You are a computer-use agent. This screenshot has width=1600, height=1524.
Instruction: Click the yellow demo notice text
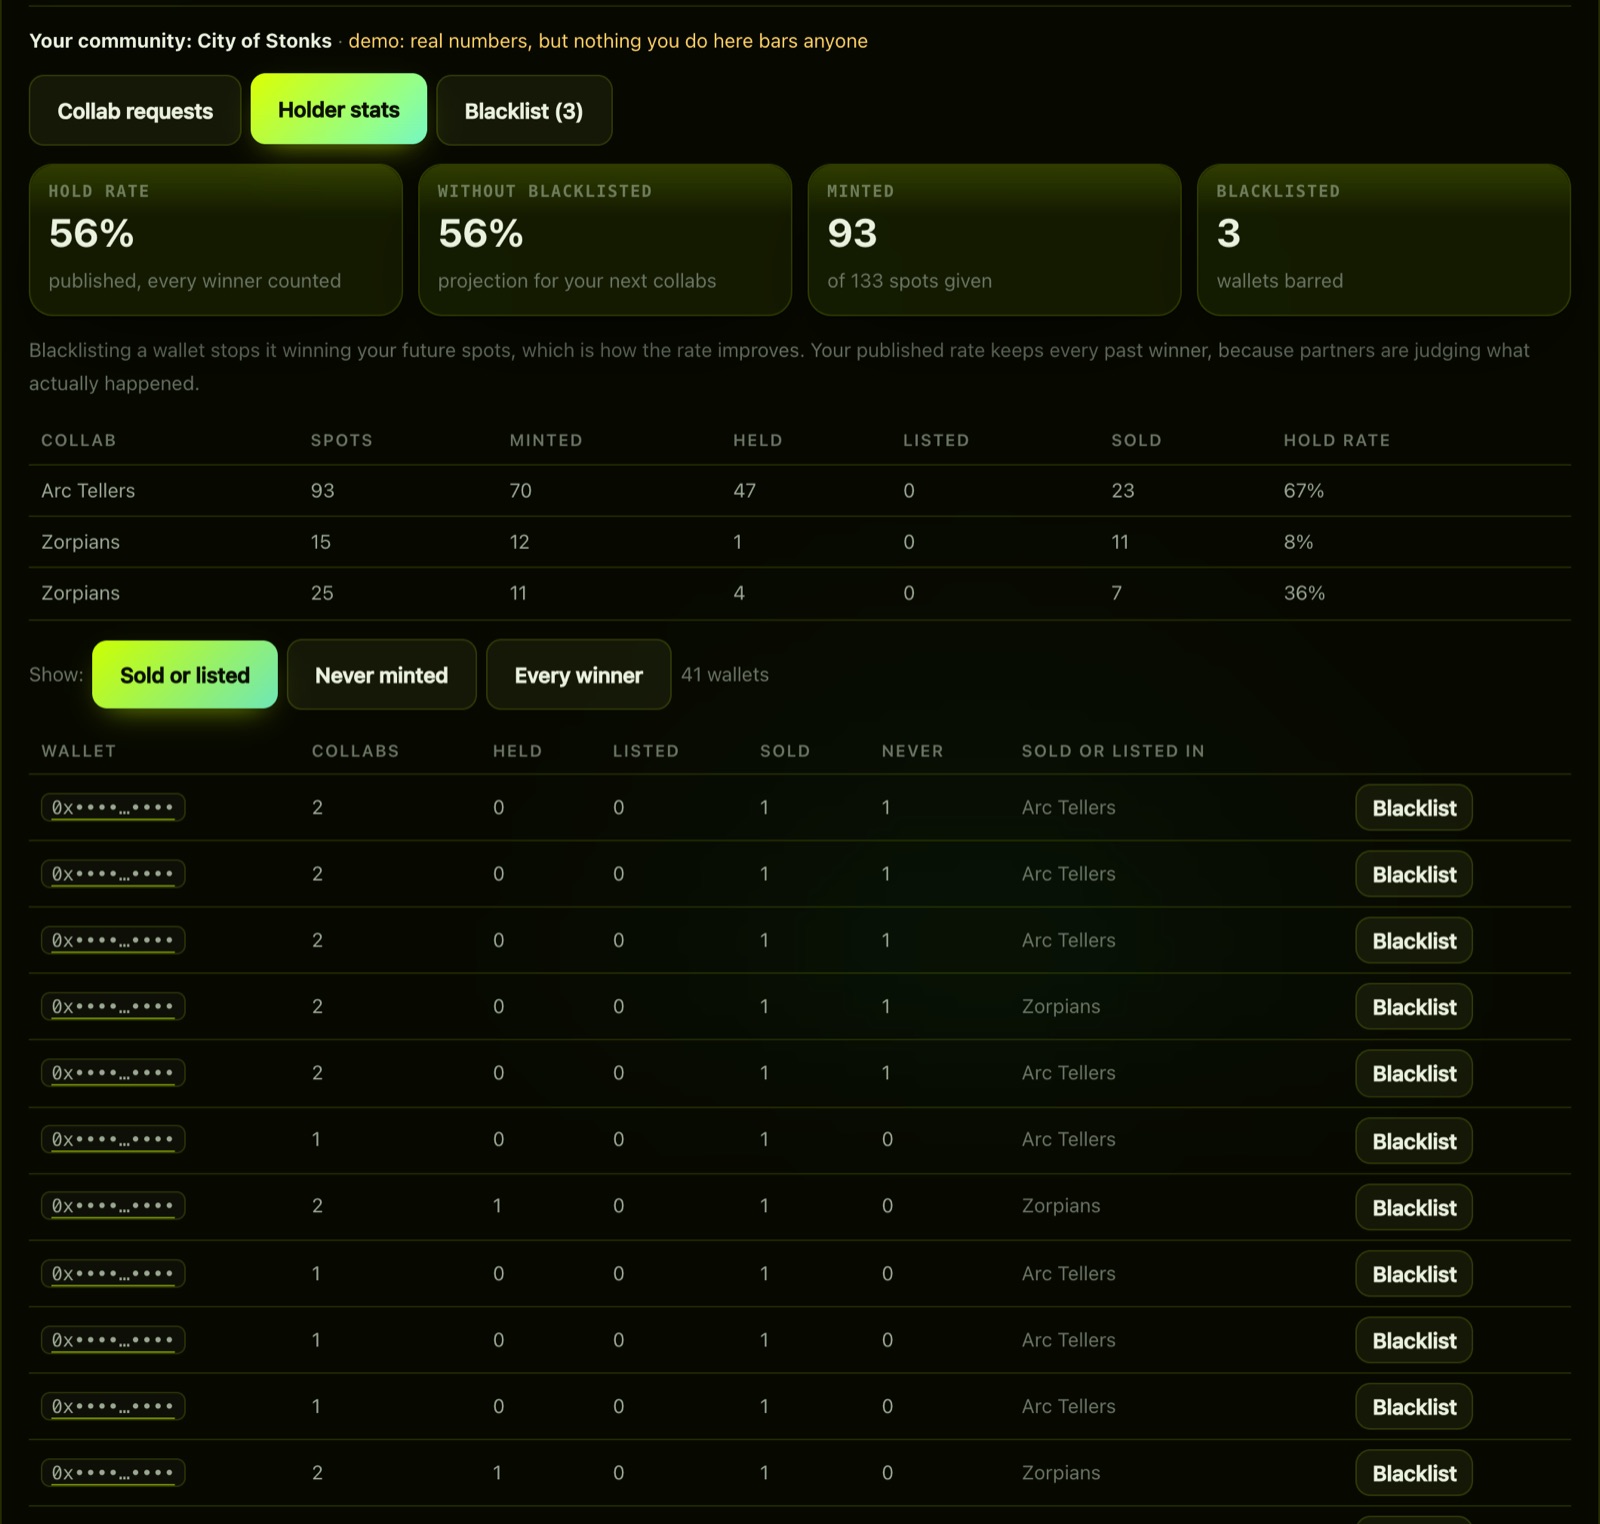coord(608,41)
